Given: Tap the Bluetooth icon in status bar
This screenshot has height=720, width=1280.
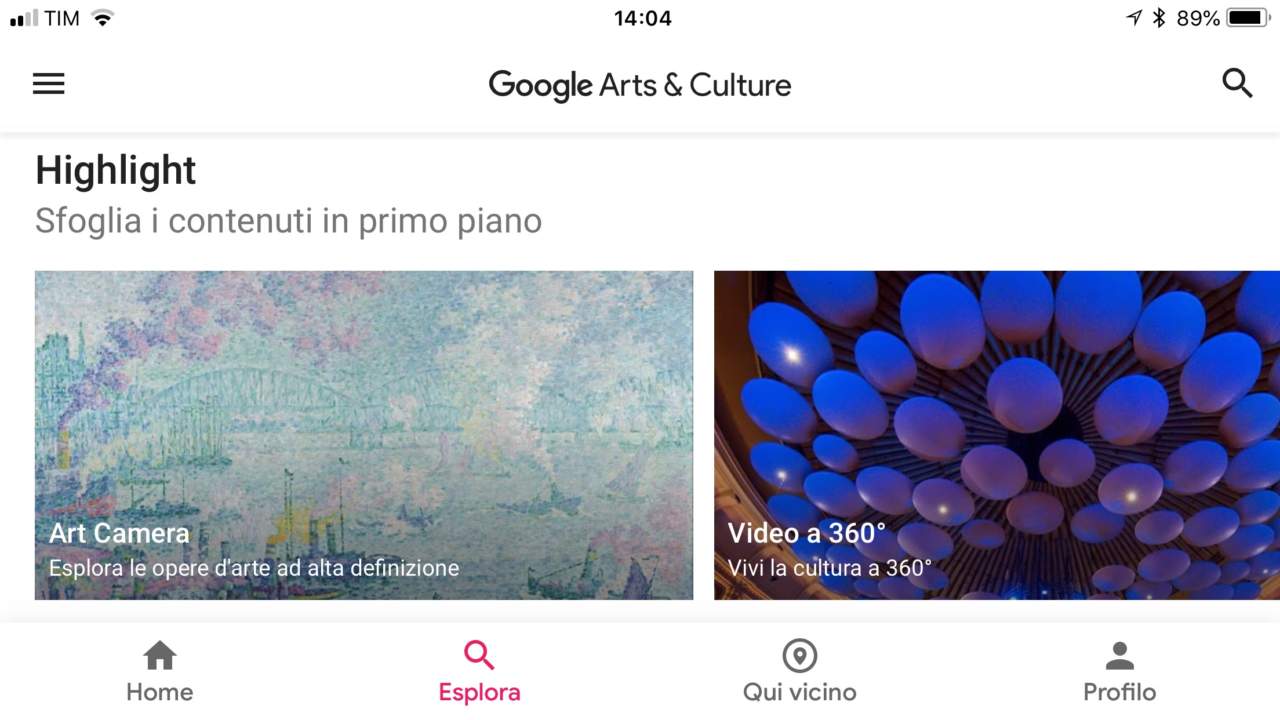Looking at the screenshot, I should (1160, 18).
